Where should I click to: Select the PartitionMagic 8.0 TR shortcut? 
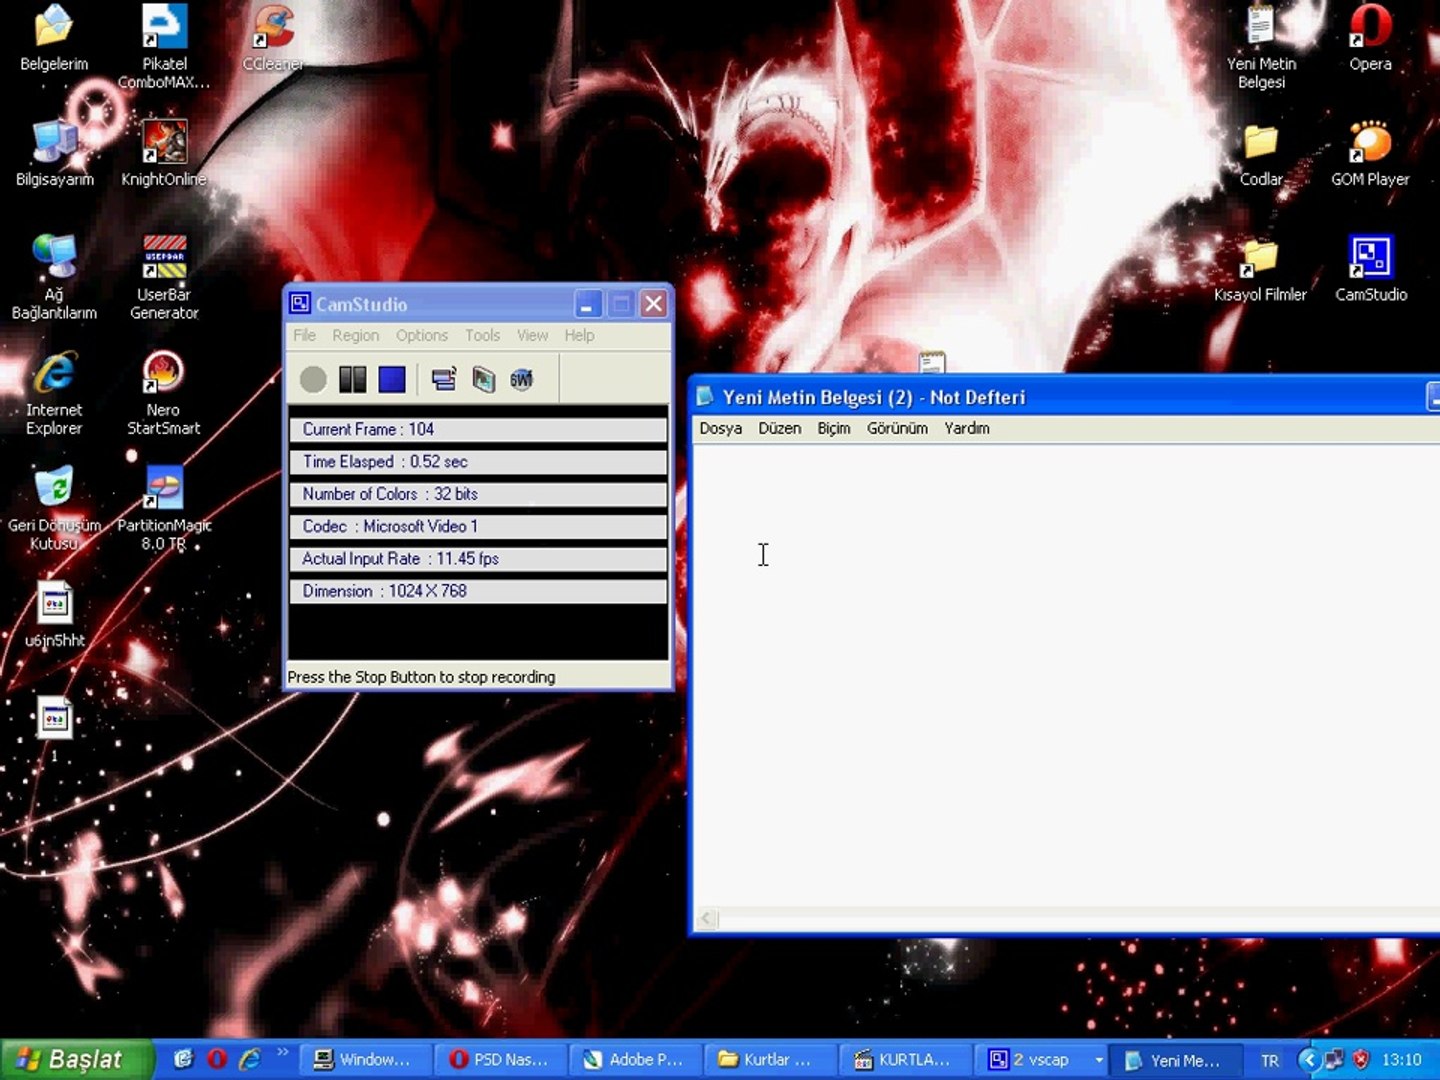(x=164, y=508)
